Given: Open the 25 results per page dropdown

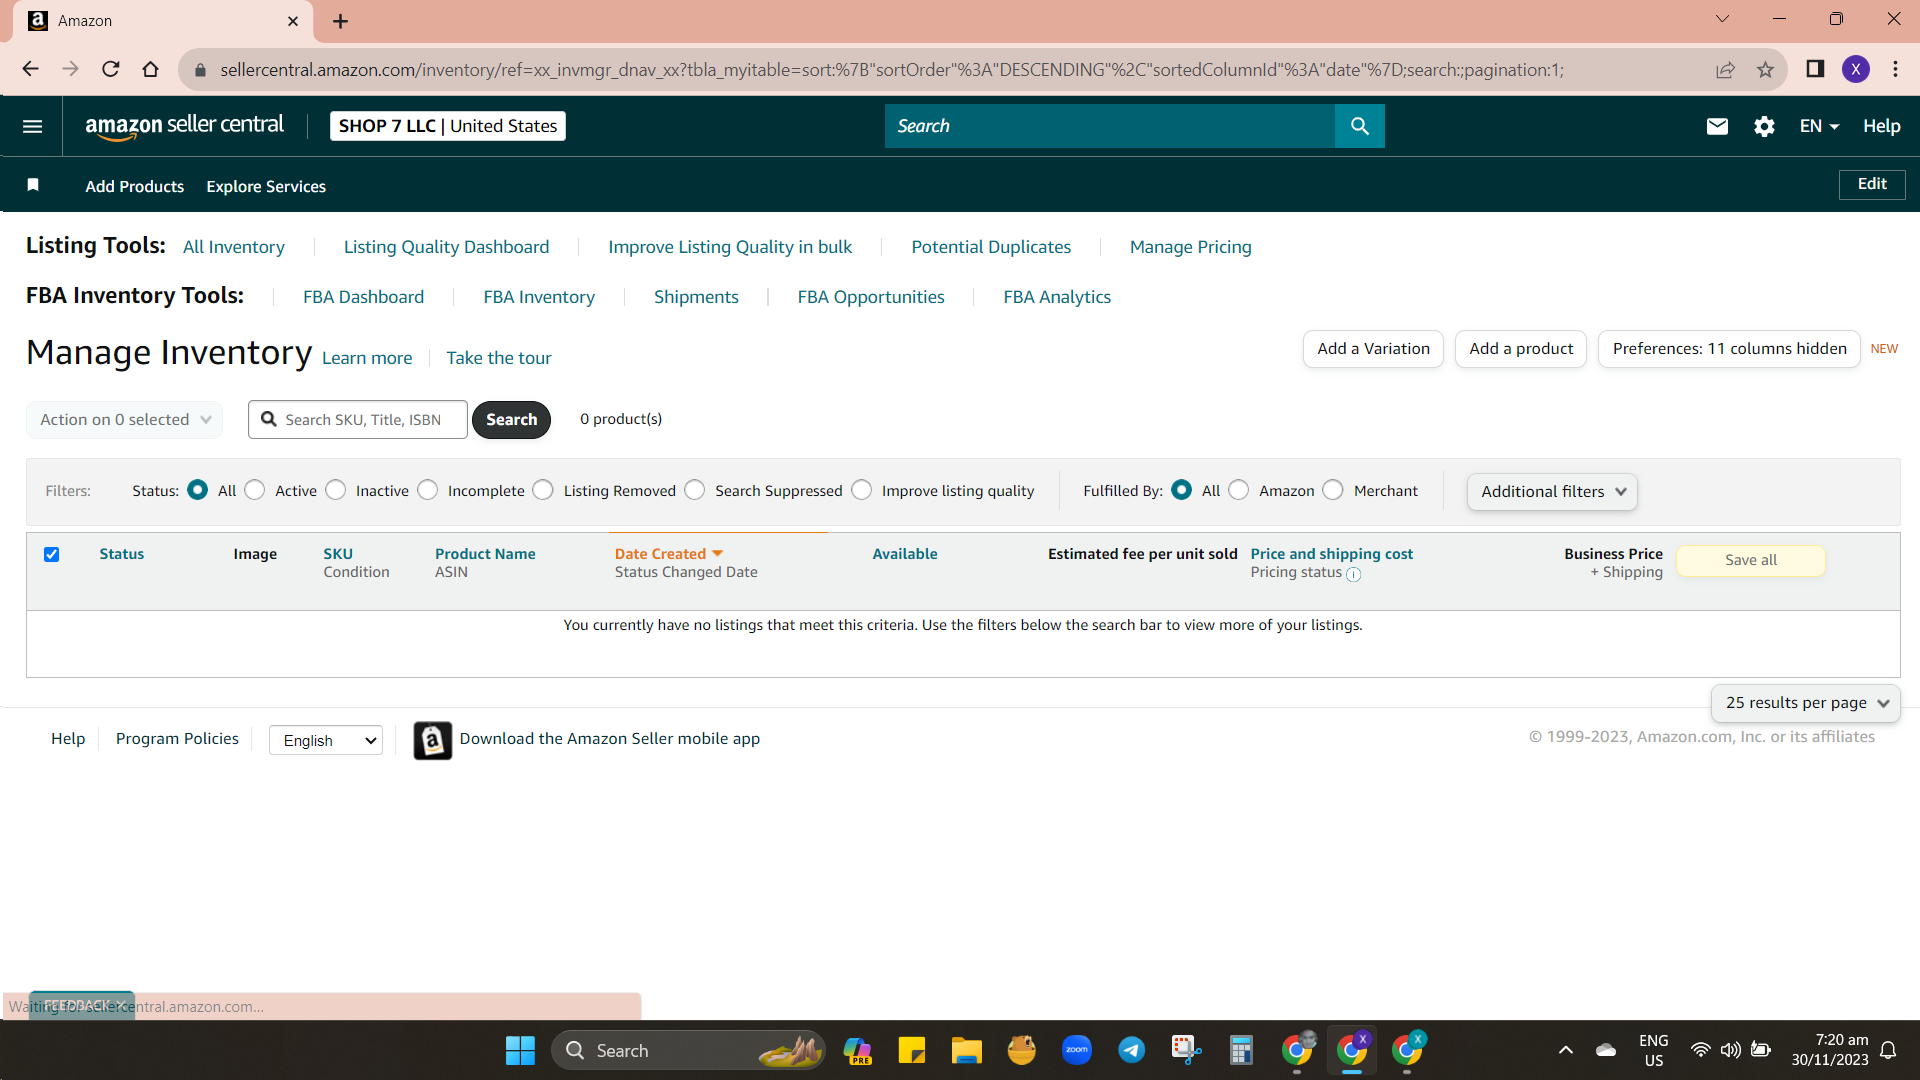Looking at the screenshot, I should tap(1806, 703).
